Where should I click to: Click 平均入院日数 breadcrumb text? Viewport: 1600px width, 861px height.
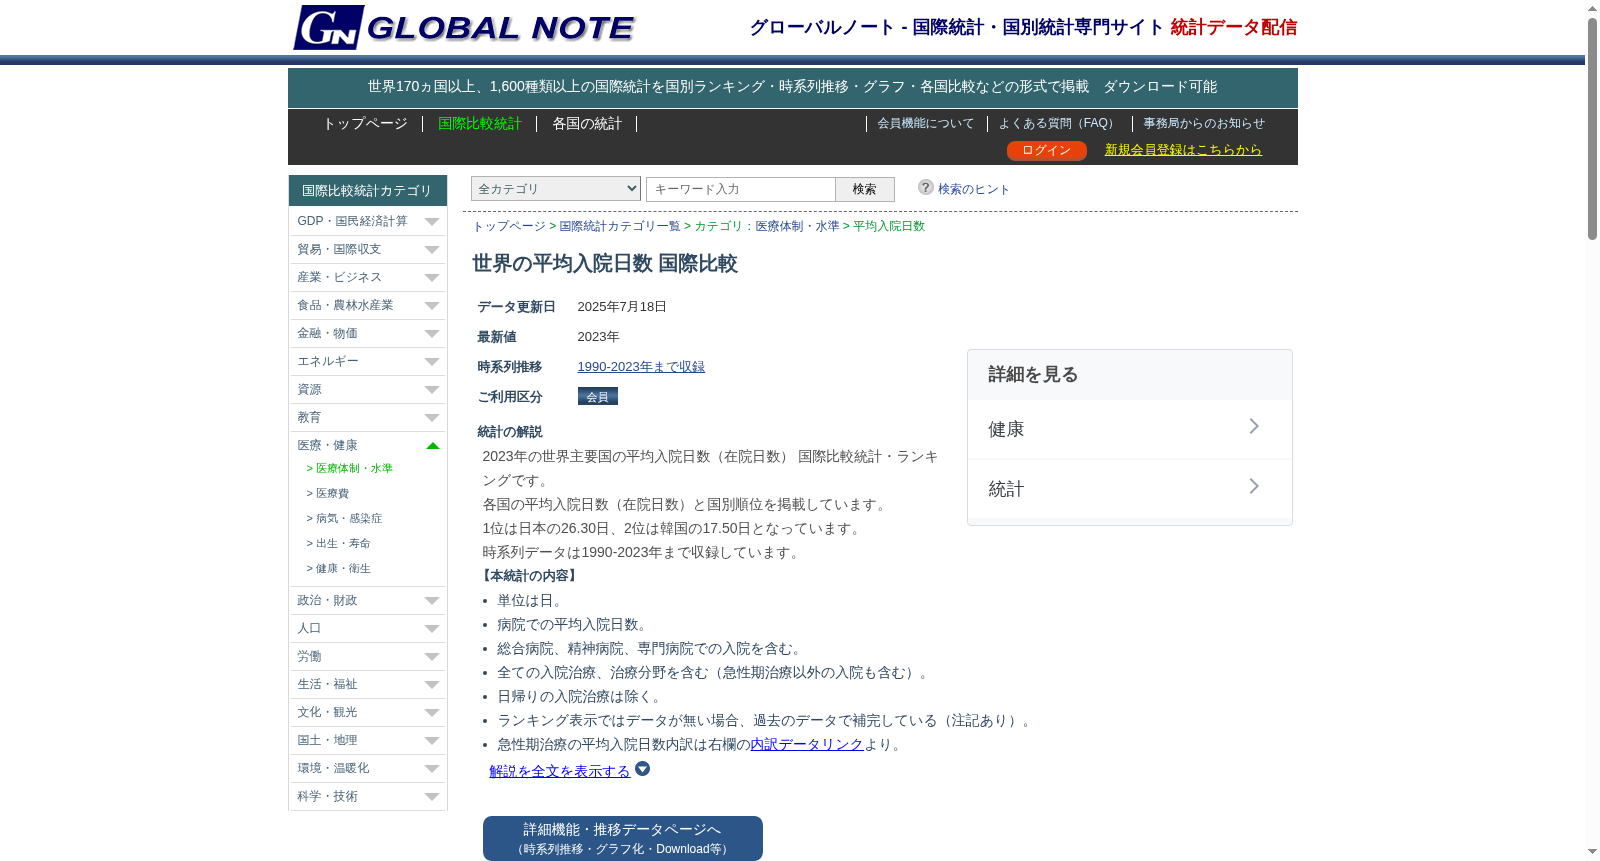[889, 226]
